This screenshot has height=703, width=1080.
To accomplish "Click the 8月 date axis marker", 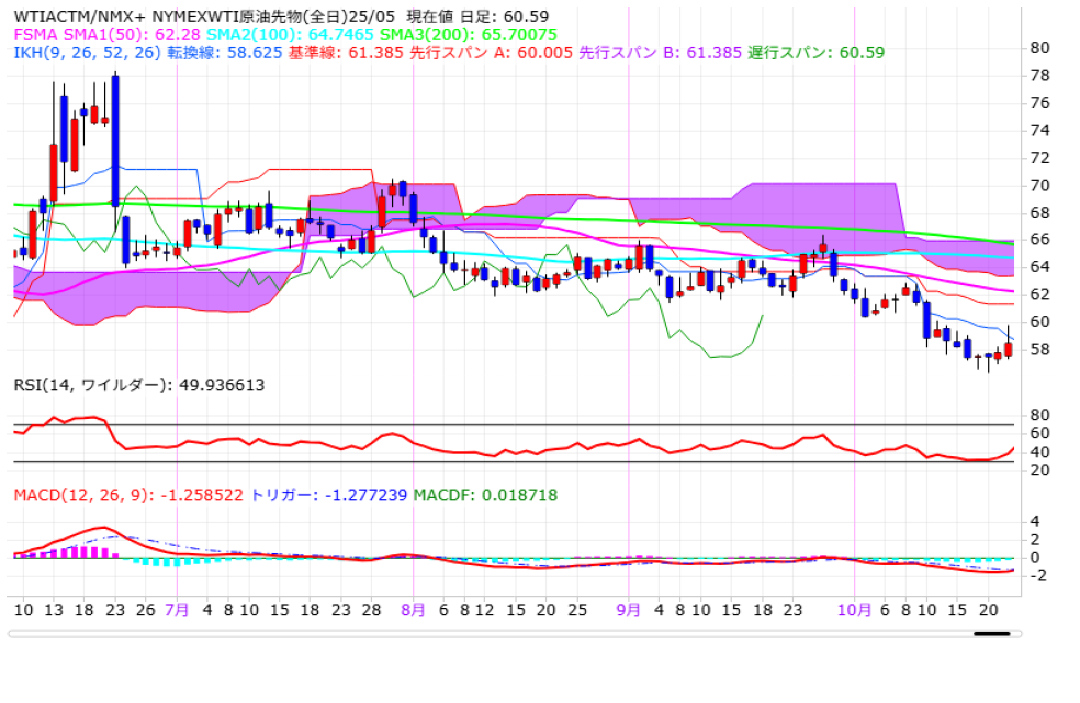I will pos(414,609).
